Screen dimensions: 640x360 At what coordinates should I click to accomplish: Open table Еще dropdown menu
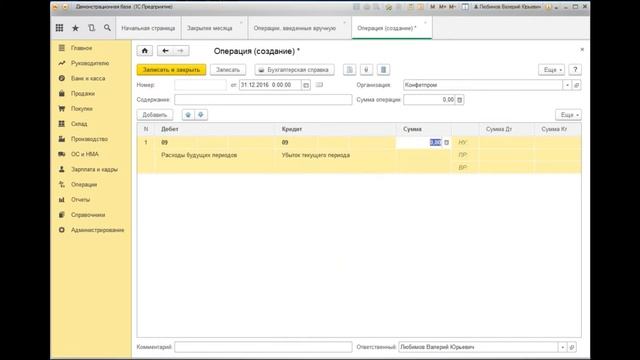tap(569, 115)
